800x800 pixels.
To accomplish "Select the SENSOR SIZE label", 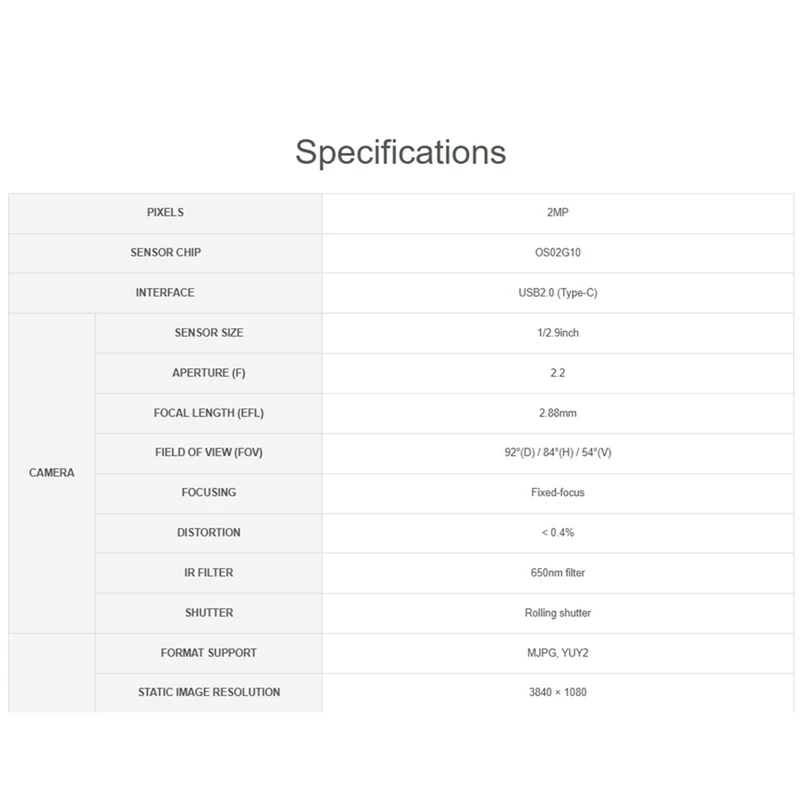I will point(208,333).
